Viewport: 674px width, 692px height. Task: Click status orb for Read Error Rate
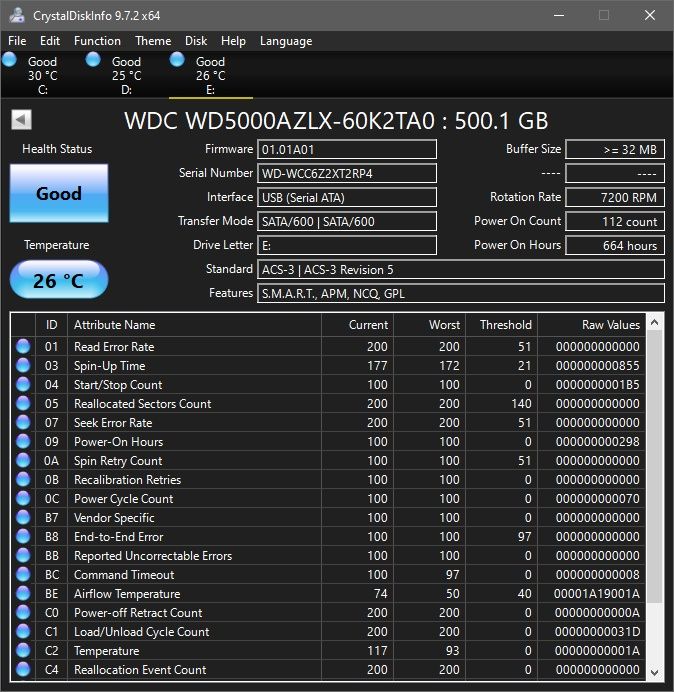[x=23, y=347]
